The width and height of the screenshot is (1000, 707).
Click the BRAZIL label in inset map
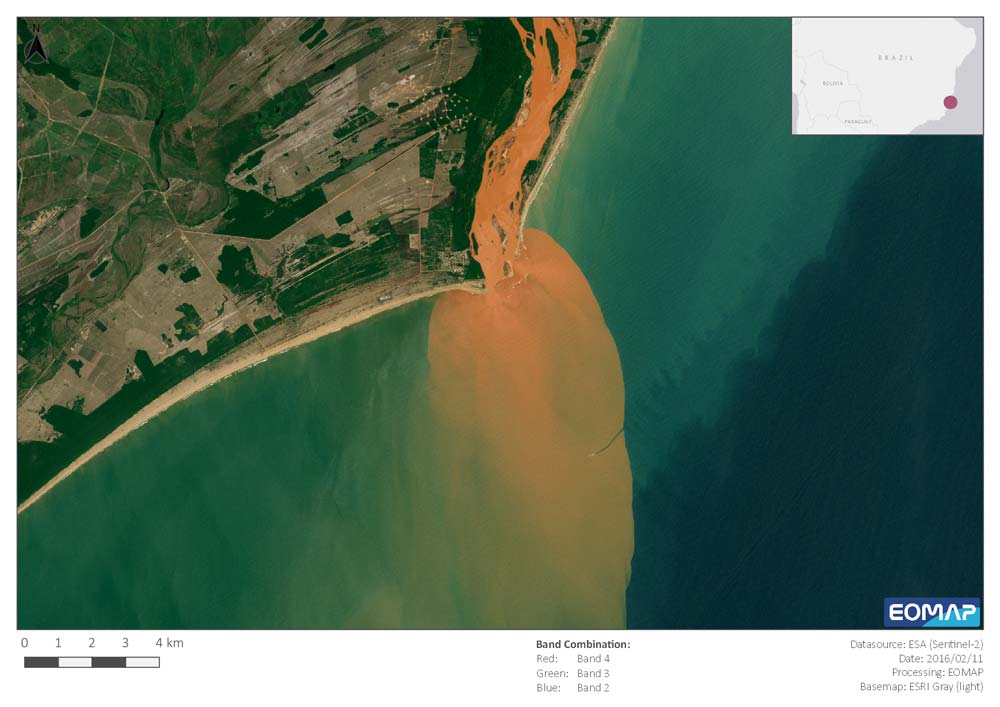click(x=895, y=58)
